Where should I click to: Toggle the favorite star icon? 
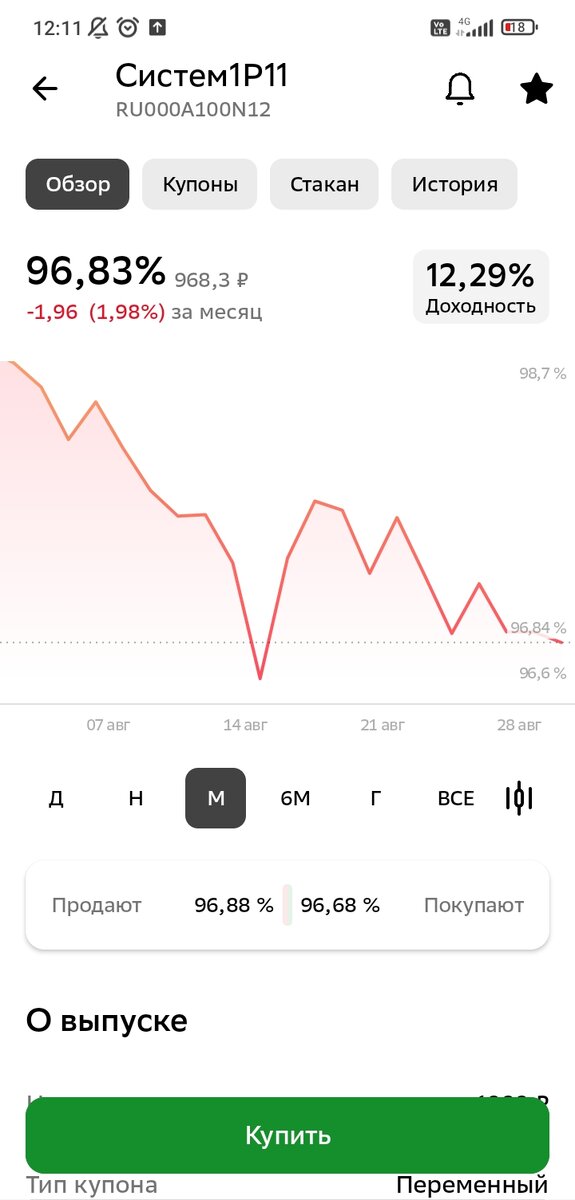pos(537,89)
